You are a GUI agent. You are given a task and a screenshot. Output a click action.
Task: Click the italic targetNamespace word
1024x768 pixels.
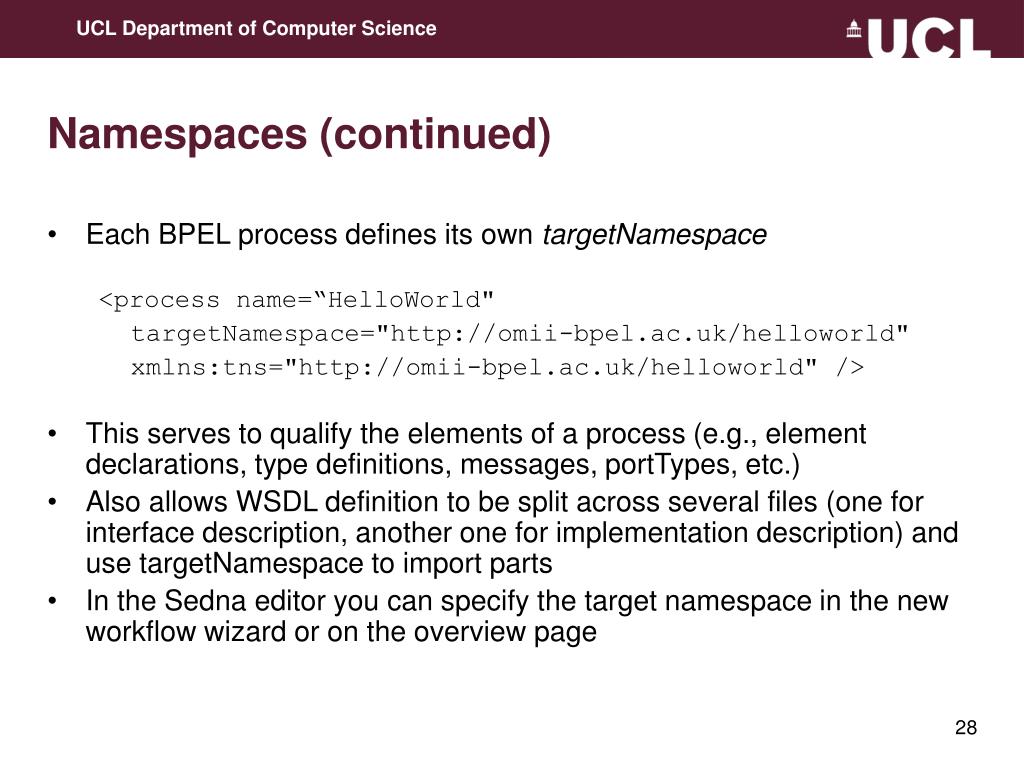pos(654,234)
